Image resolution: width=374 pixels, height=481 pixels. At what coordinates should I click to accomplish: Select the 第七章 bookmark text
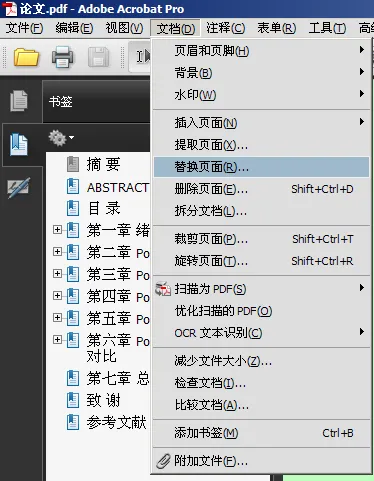(x=118, y=378)
